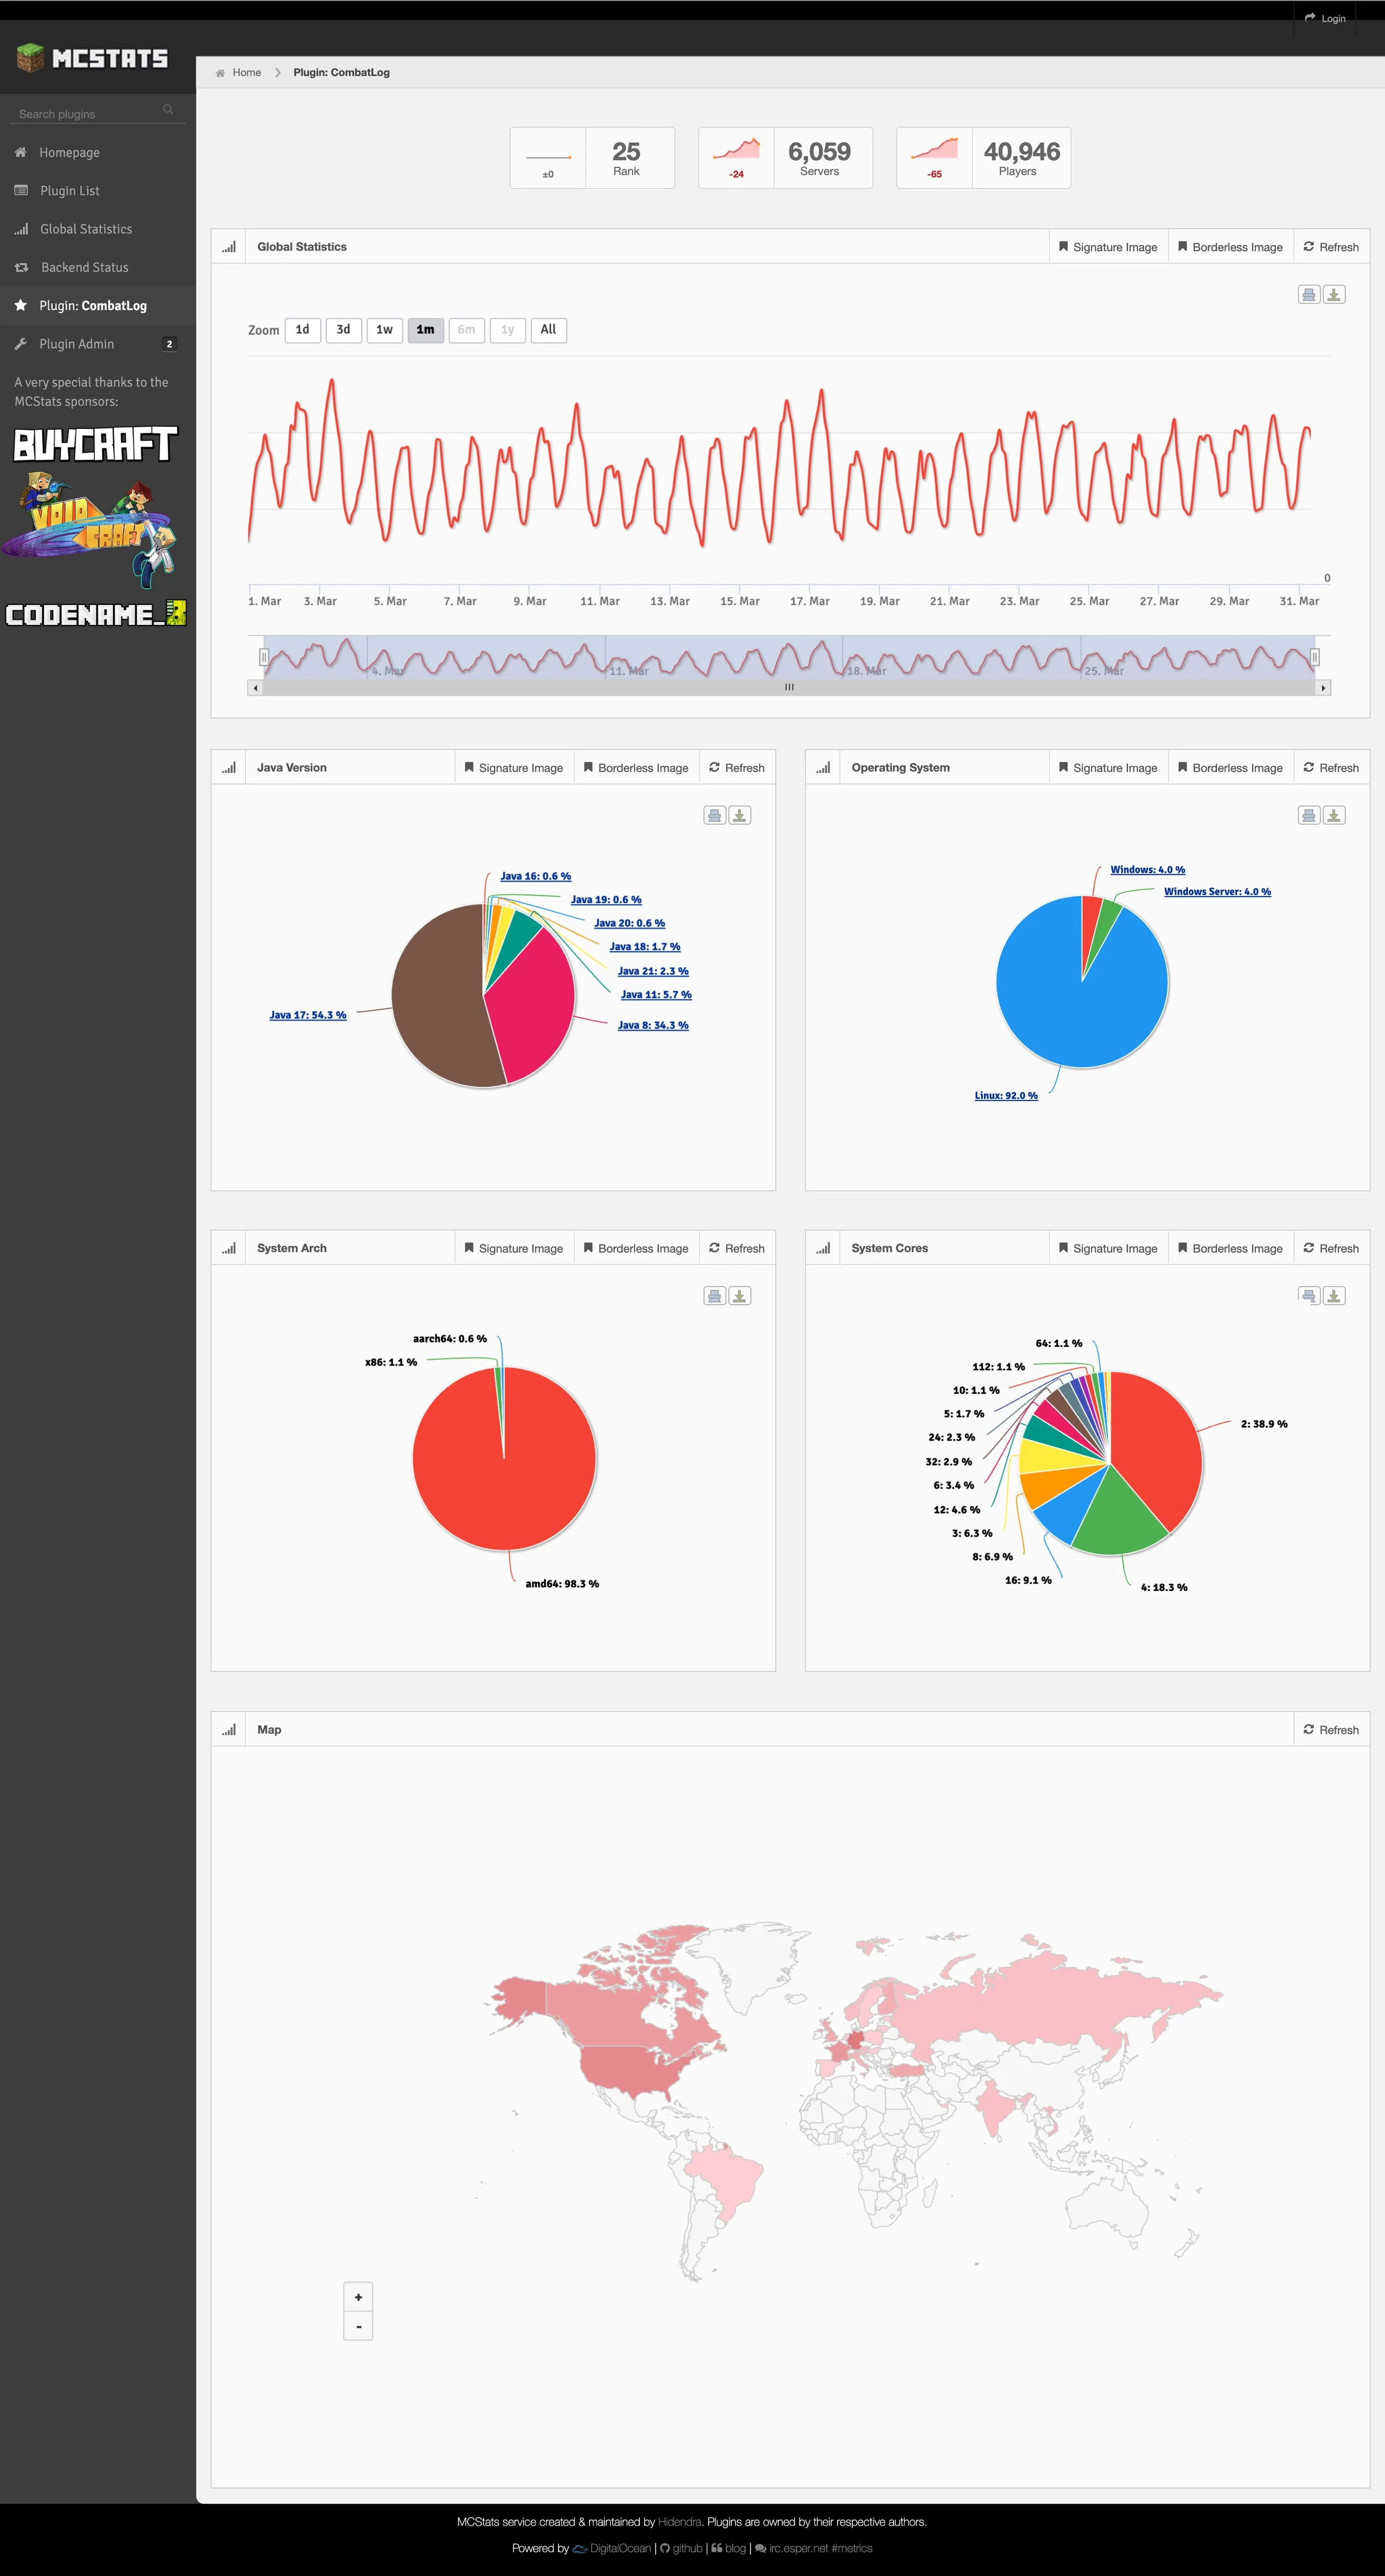Open the Homepage sidebar entry

69,152
